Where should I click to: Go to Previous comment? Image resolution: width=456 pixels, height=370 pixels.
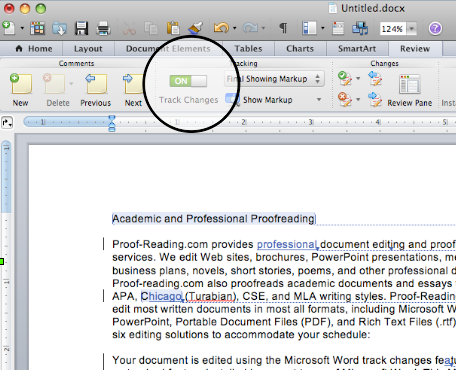point(96,90)
